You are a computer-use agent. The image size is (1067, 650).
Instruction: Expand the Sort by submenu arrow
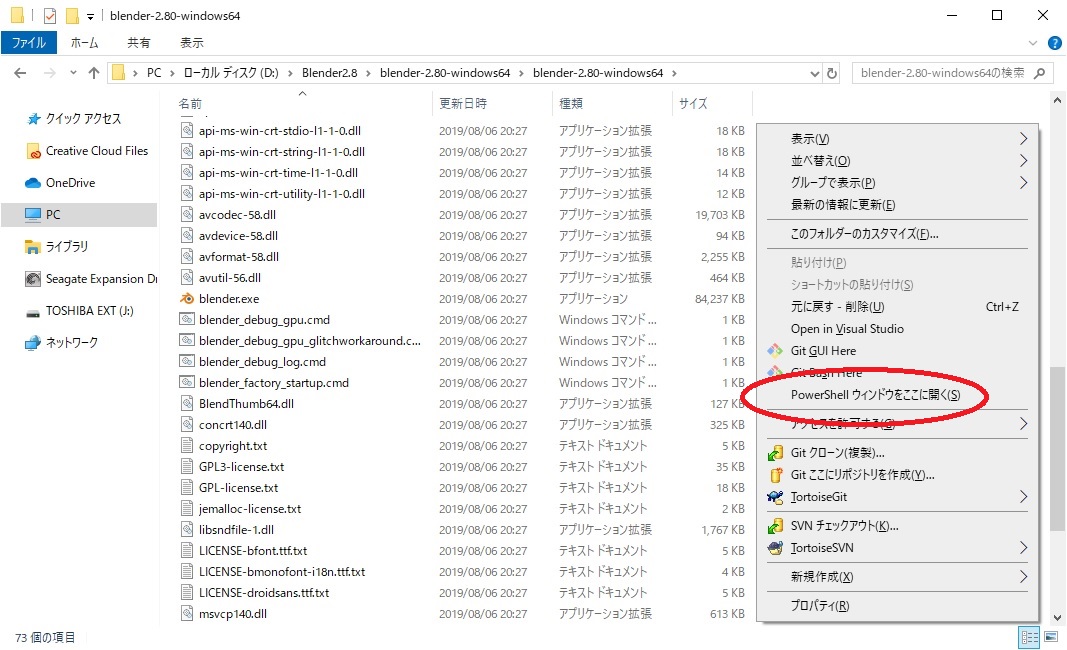tap(1023, 161)
